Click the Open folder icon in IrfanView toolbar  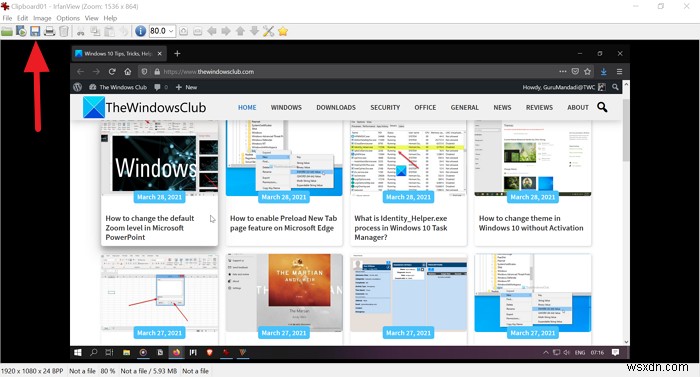(x=7, y=31)
